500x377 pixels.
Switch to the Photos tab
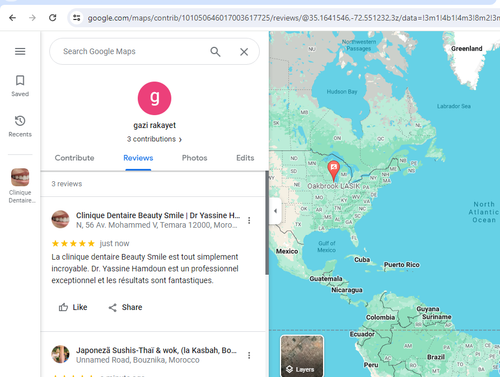pyautogui.click(x=195, y=158)
